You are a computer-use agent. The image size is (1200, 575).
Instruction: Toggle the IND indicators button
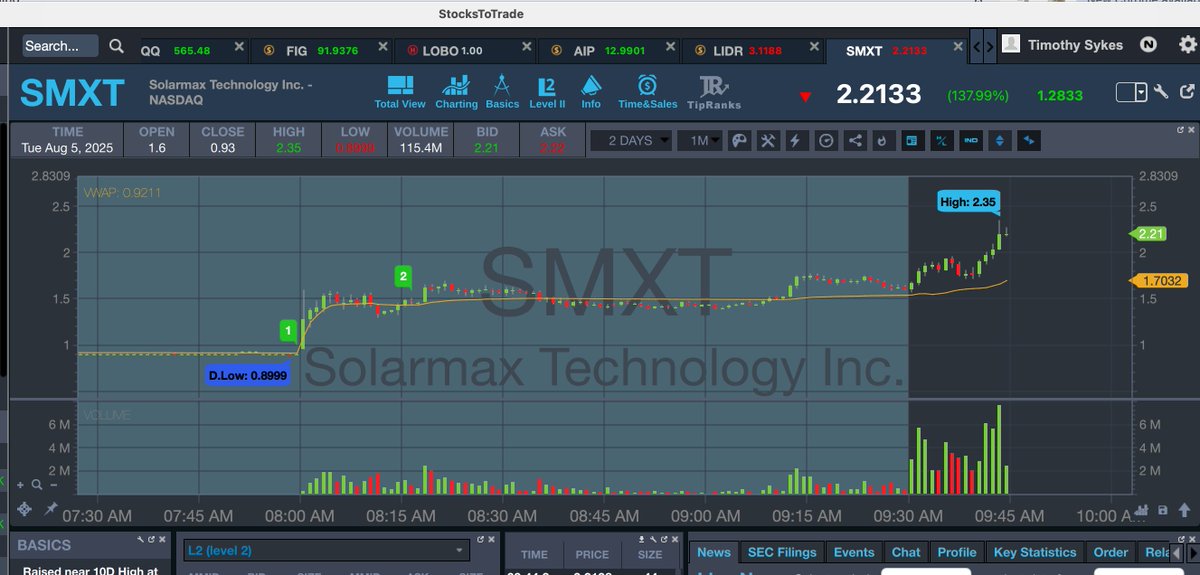pyautogui.click(x=970, y=141)
